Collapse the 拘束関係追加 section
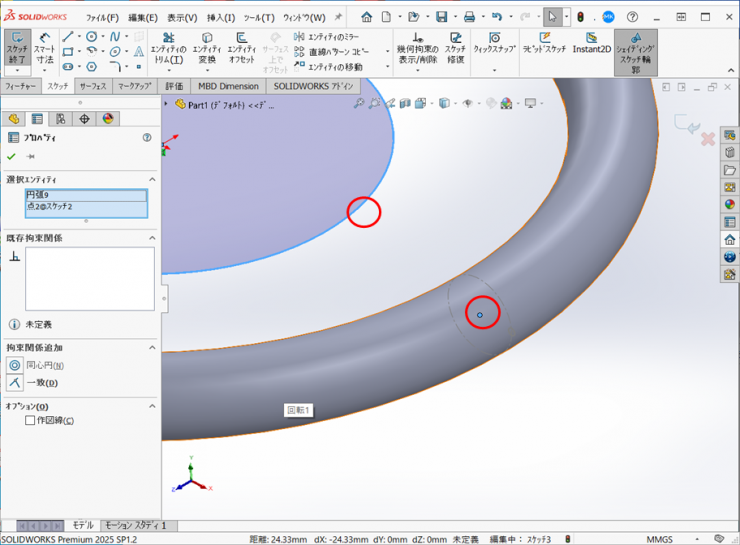The image size is (740, 545). [152, 347]
